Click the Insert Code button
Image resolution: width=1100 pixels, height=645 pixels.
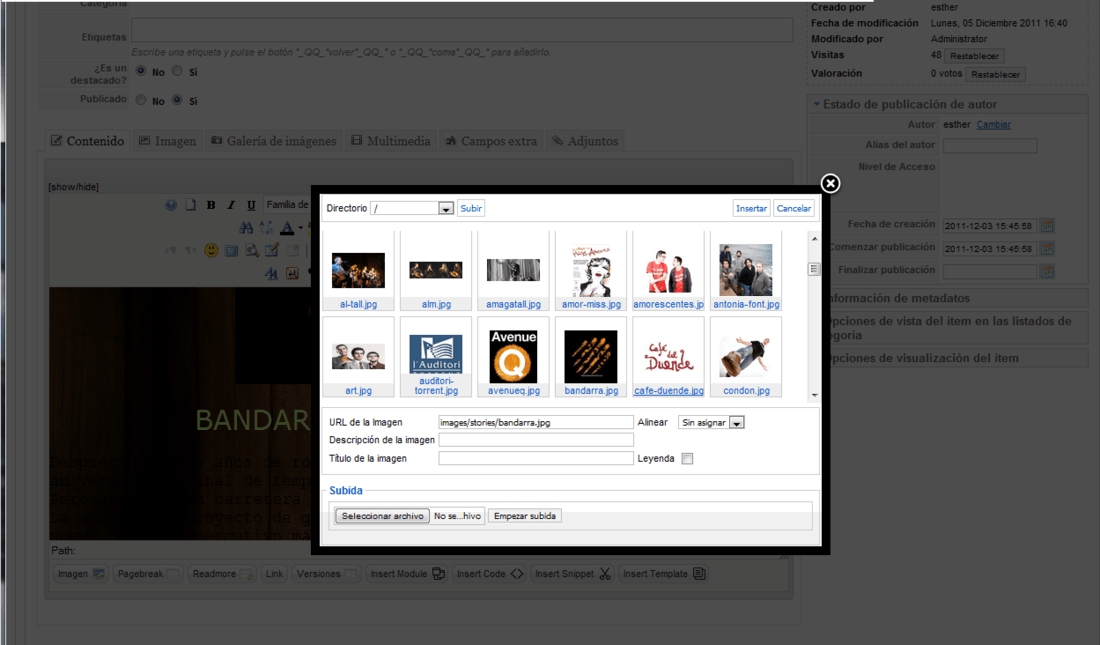[x=490, y=574]
